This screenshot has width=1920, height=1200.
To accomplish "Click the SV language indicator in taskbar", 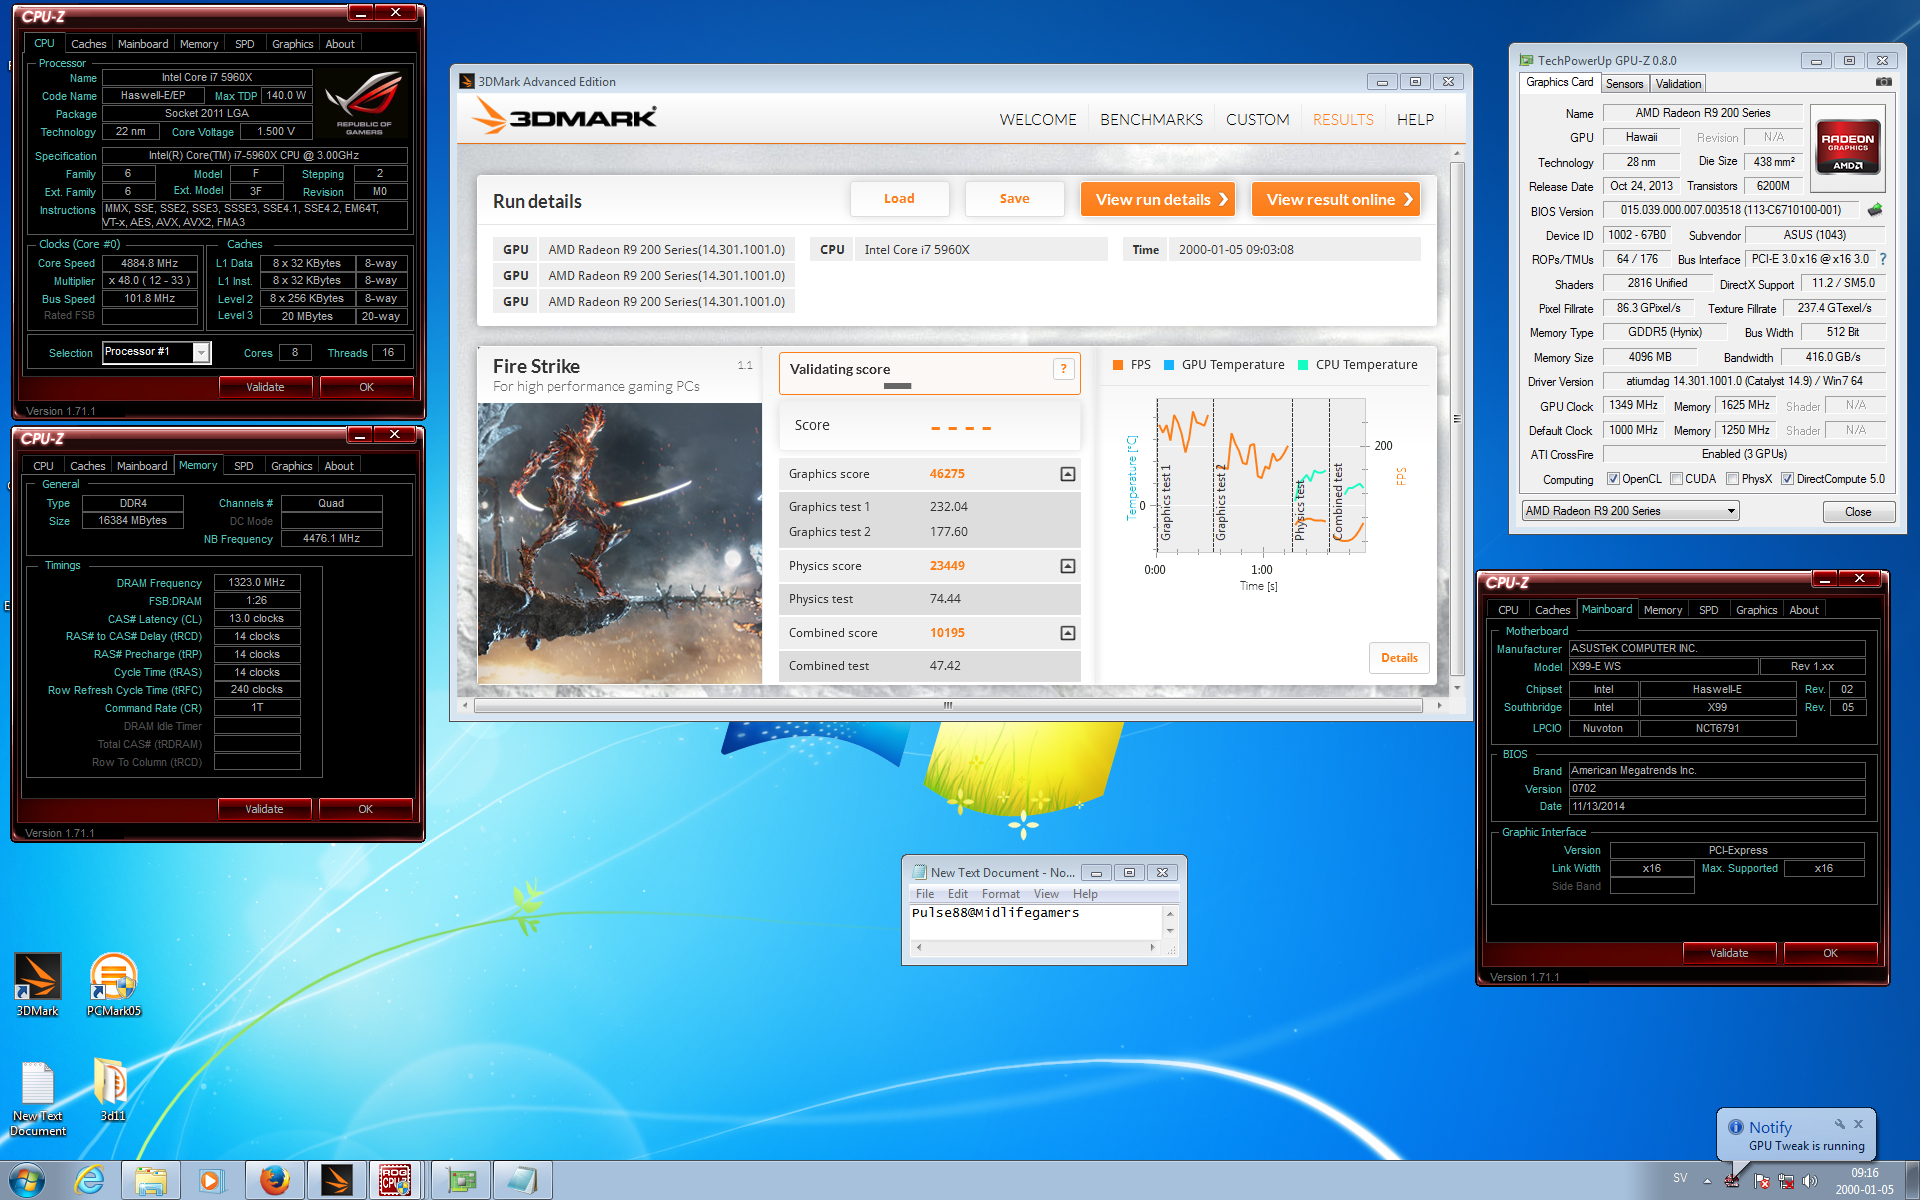I will pos(1680,1178).
